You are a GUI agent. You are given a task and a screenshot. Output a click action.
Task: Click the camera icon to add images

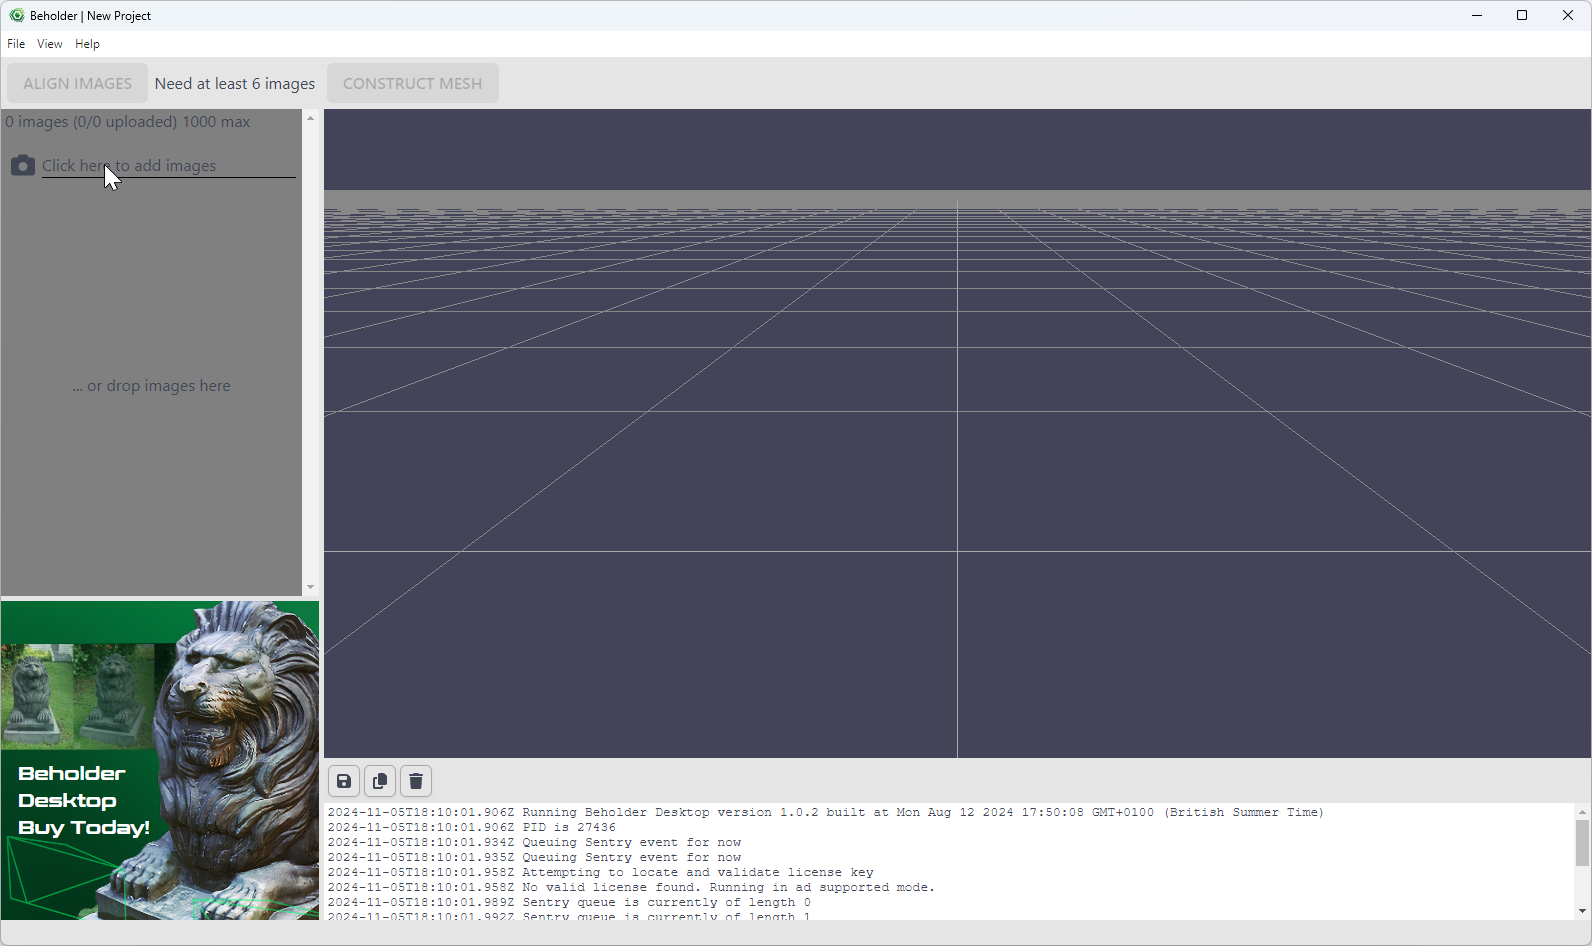(x=23, y=166)
